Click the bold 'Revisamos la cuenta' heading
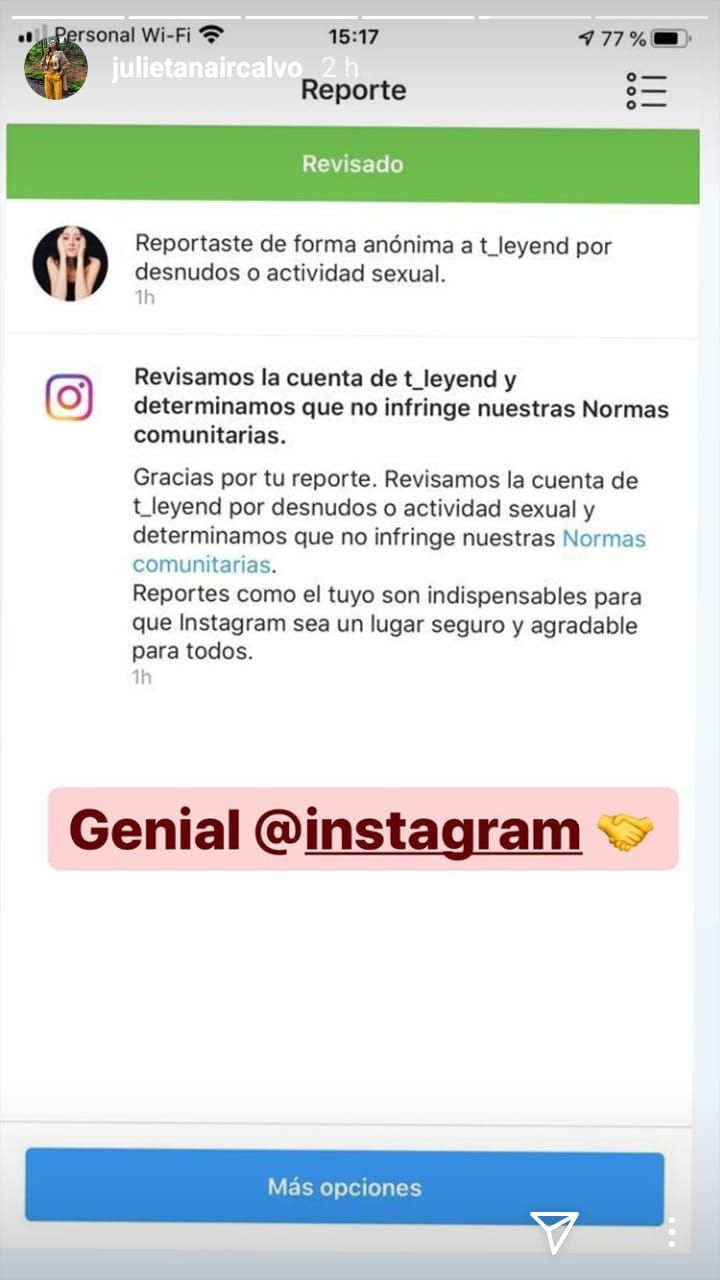The image size is (720, 1280). [x=400, y=408]
